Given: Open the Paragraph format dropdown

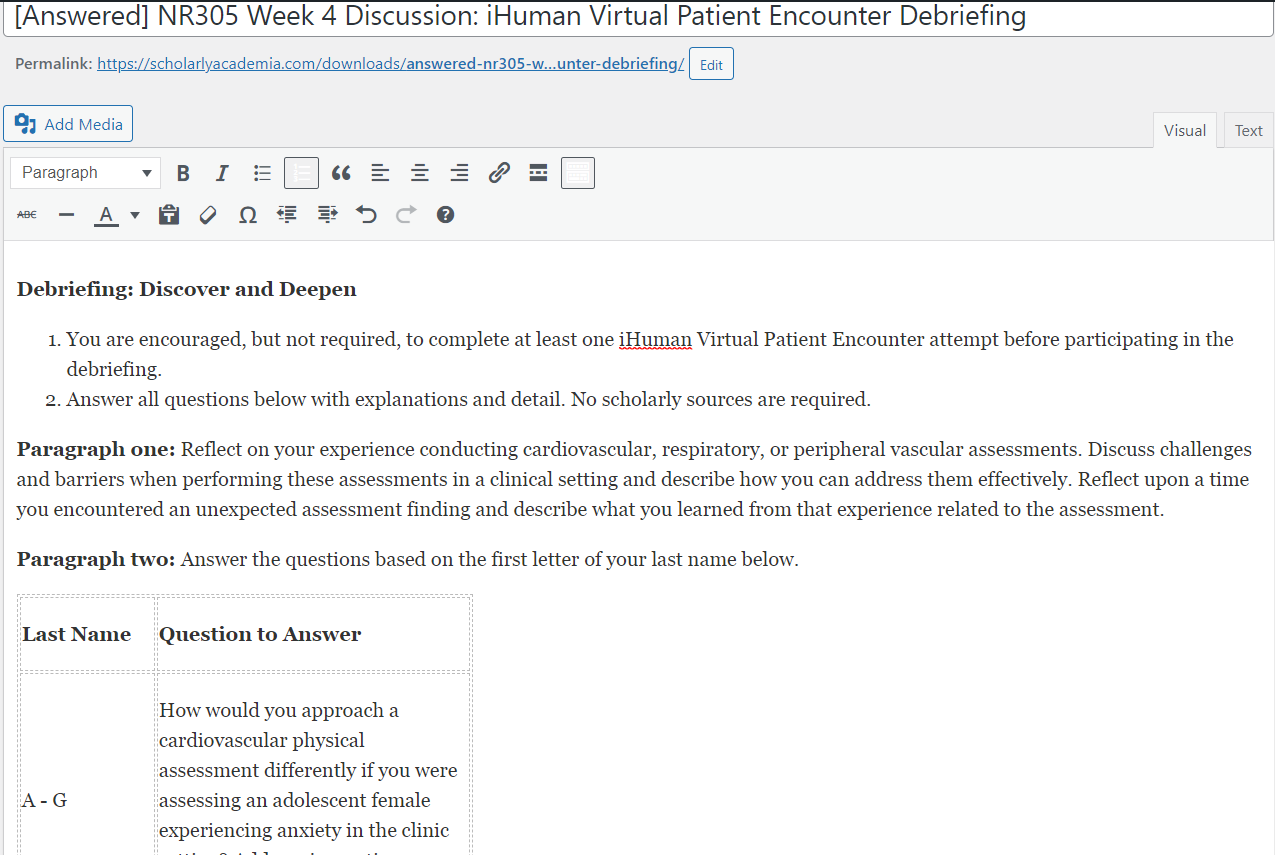Looking at the screenshot, I should coord(85,173).
